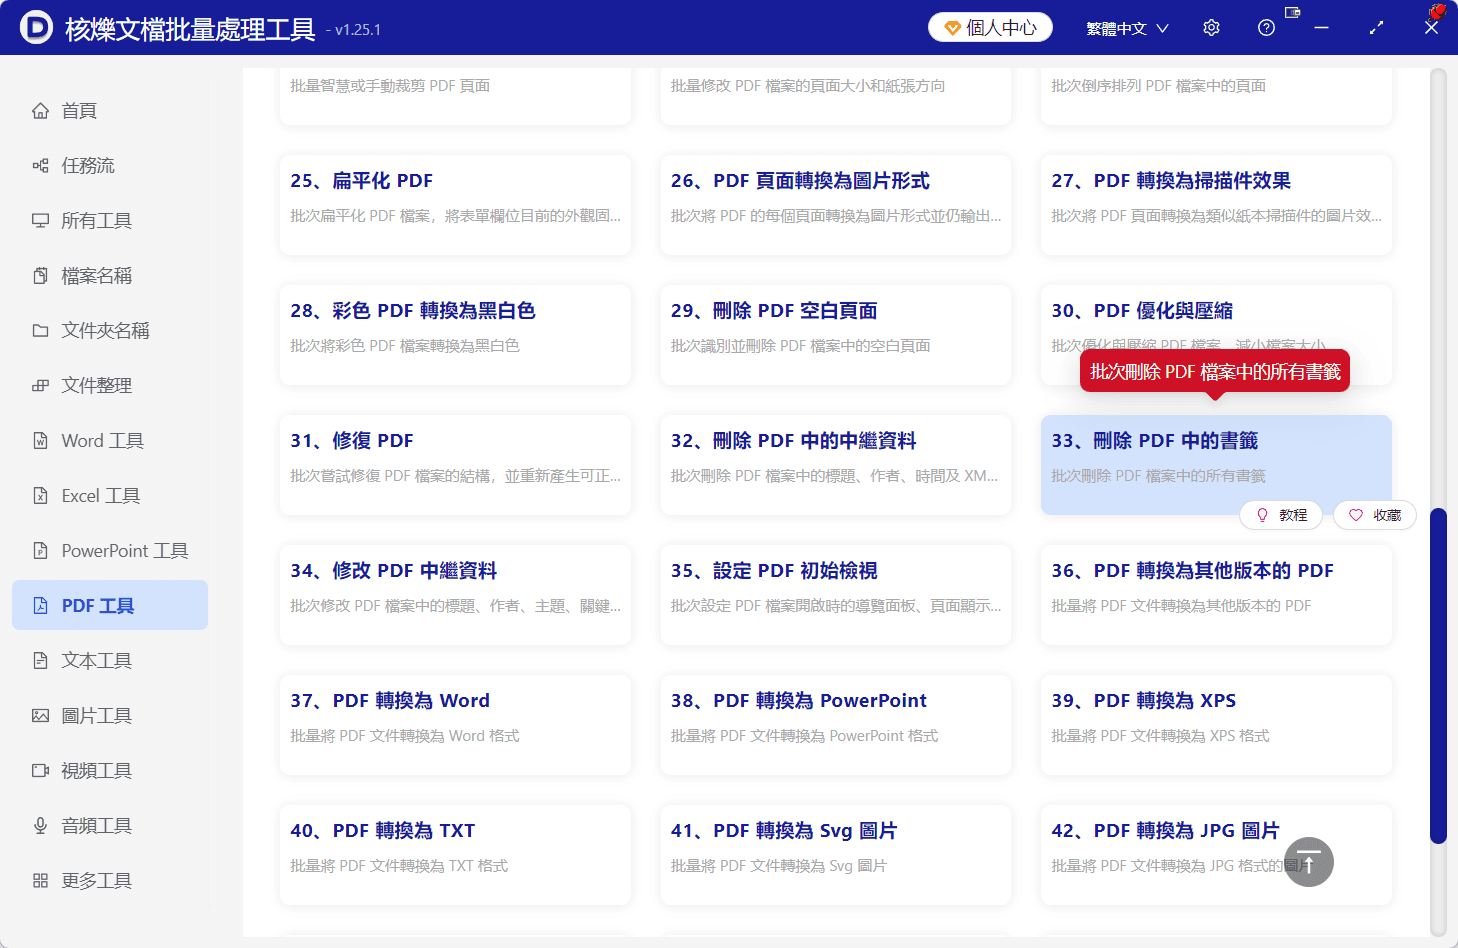This screenshot has width=1458, height=948.
Task: Click the Excel document icon in sidebar
Action: coord(40,496)
